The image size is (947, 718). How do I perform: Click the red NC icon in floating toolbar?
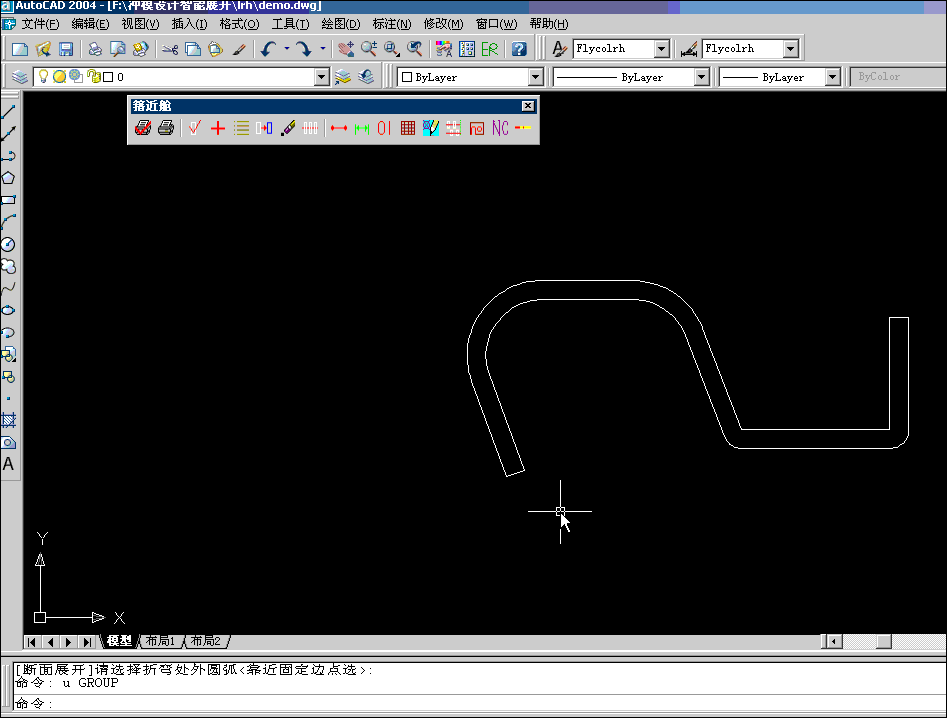[x=500, y=128]
